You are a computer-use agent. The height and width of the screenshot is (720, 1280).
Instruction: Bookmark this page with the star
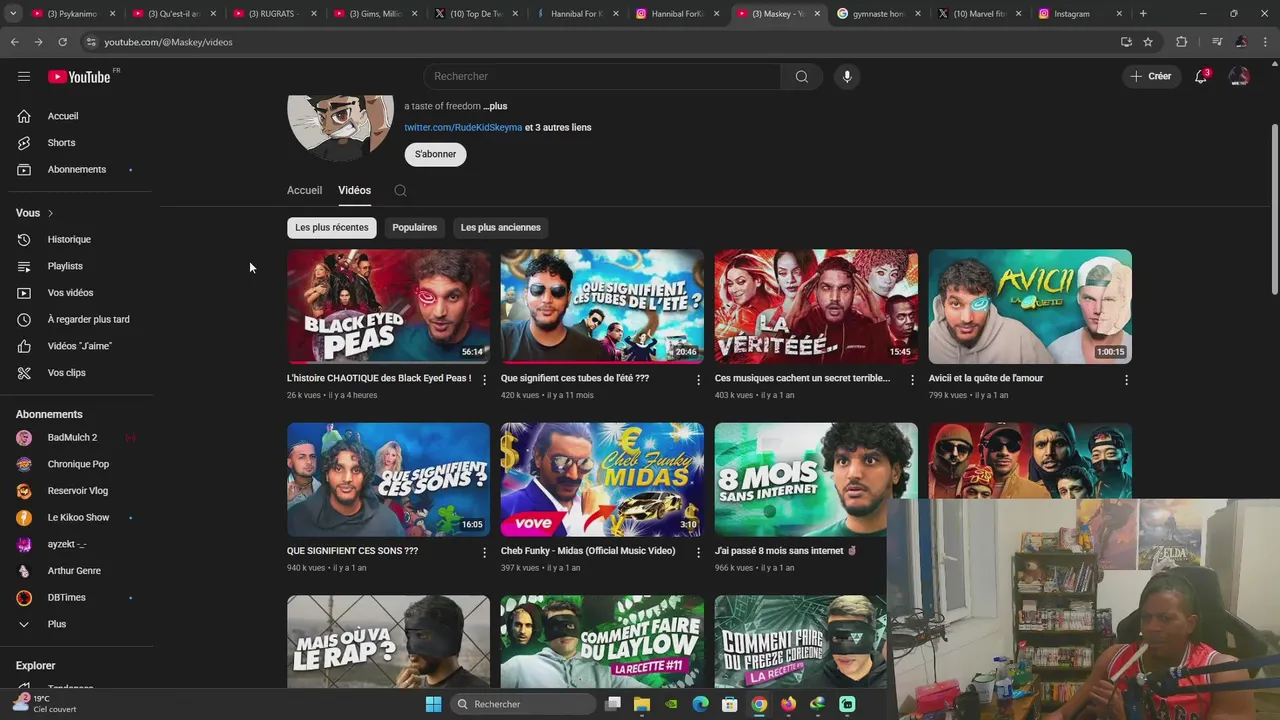[1148, 42]
